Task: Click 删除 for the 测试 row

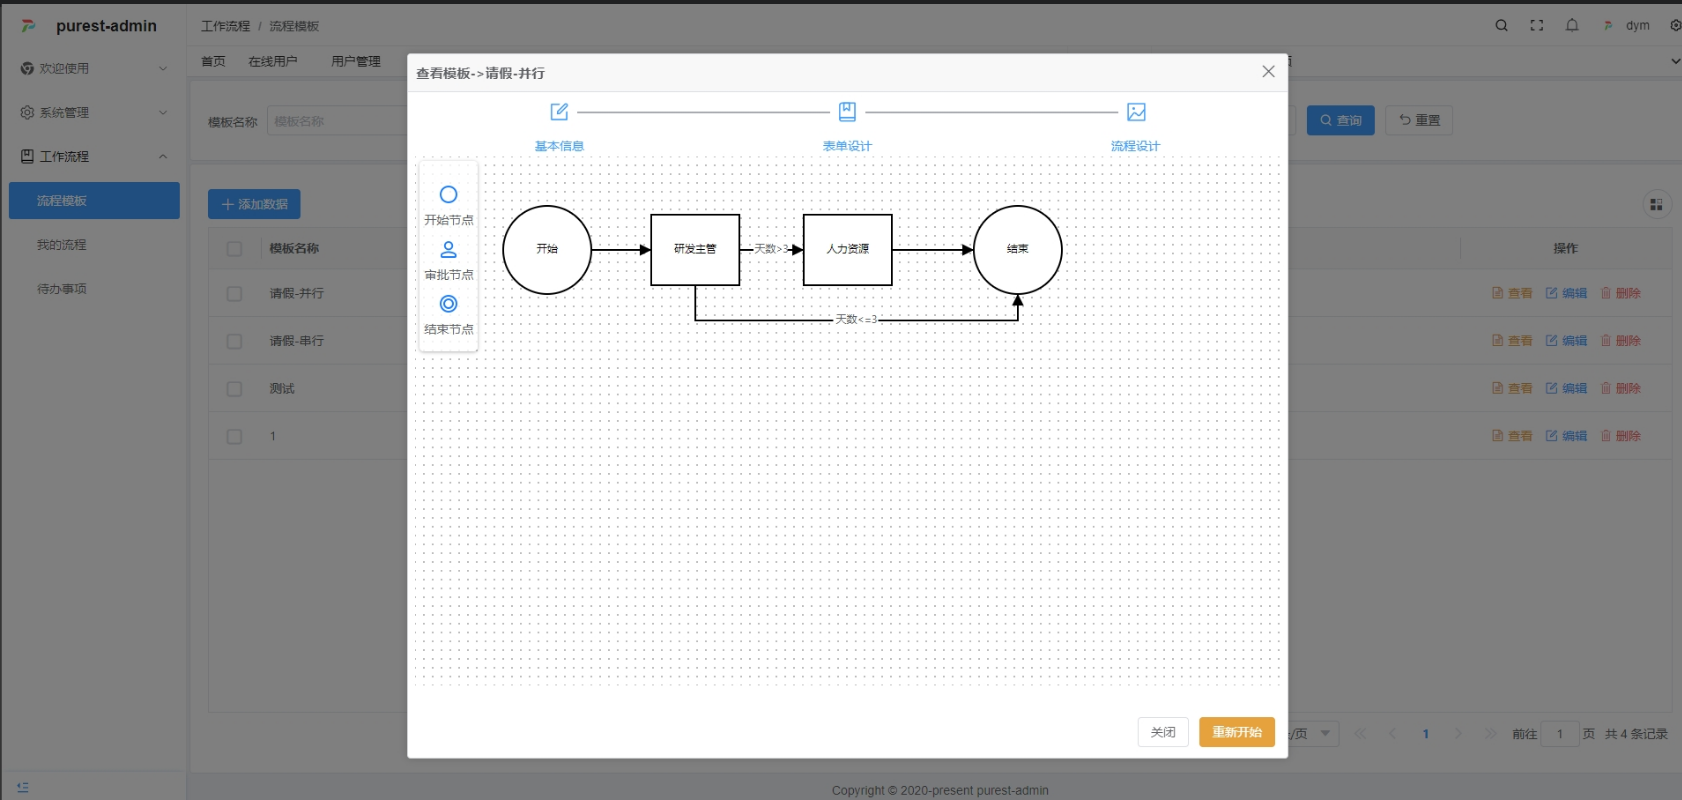Action: 1621,388
